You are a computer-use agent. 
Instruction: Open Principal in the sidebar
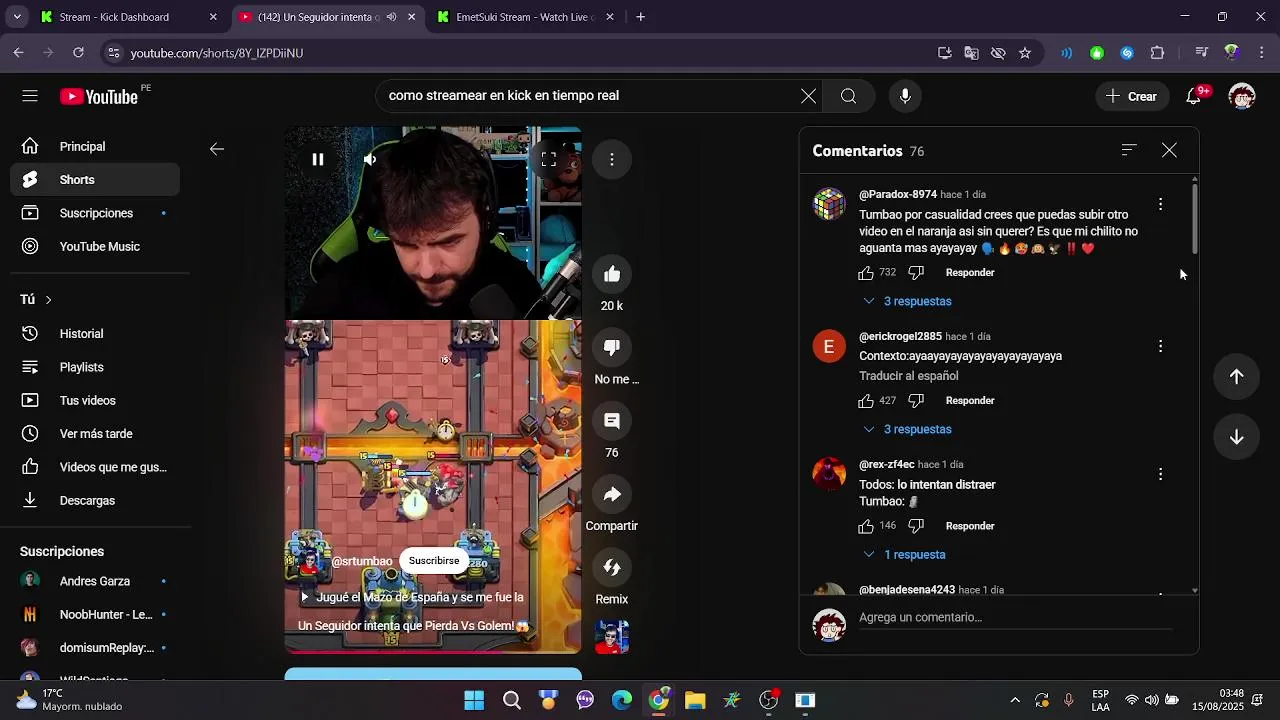(96, 146)
